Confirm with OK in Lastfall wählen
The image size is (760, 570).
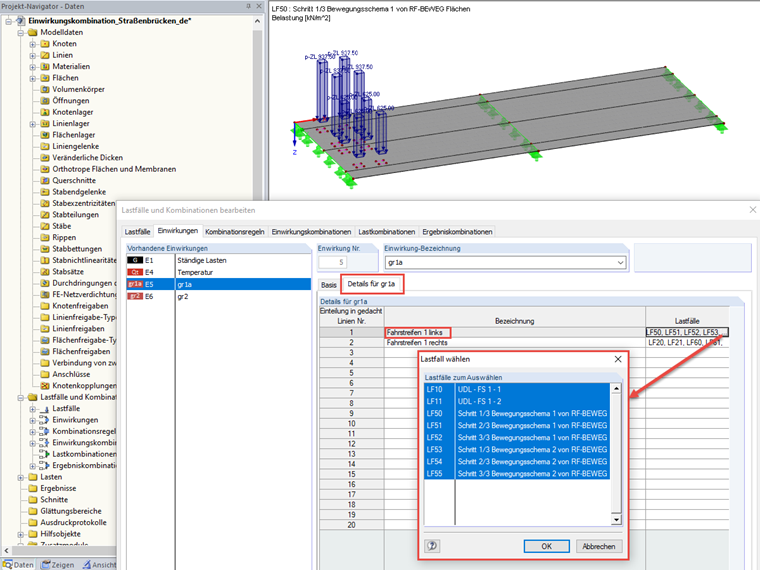coord(546,546)
